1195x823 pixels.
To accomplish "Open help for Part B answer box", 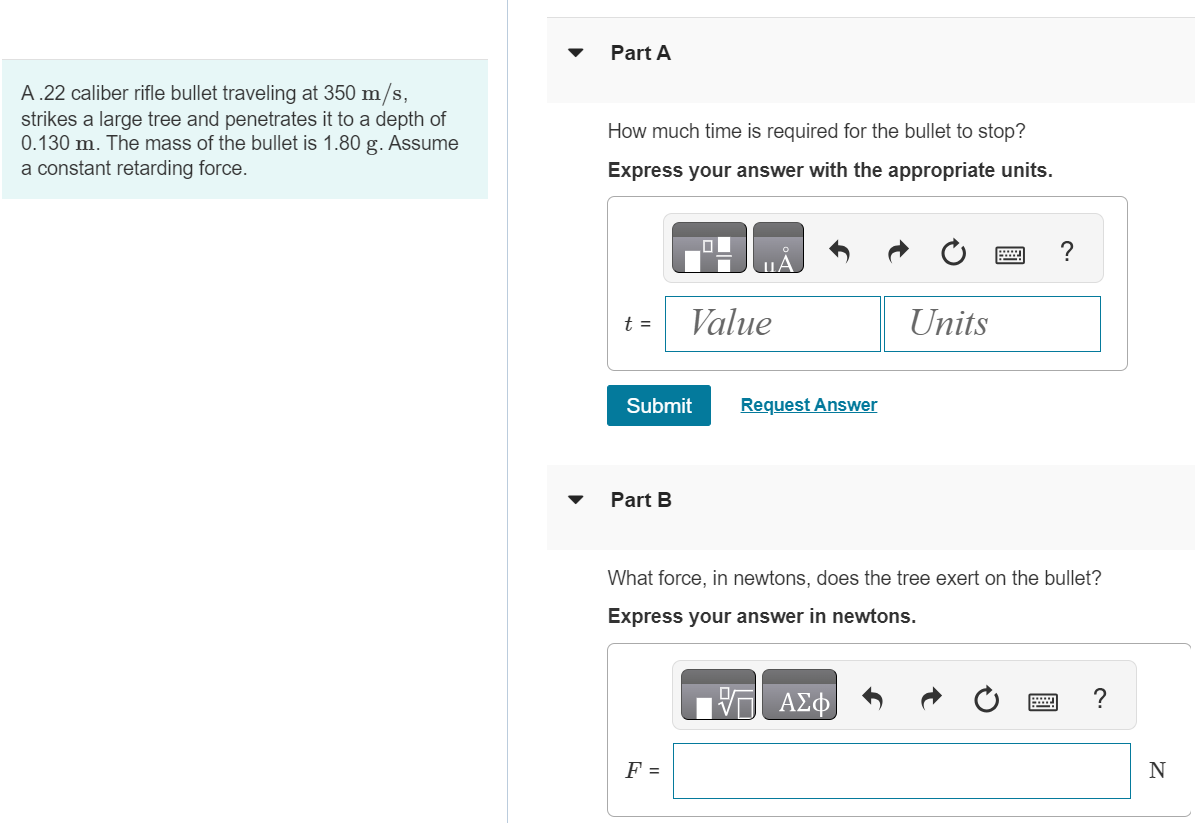I will click(x=1100, y=698).
